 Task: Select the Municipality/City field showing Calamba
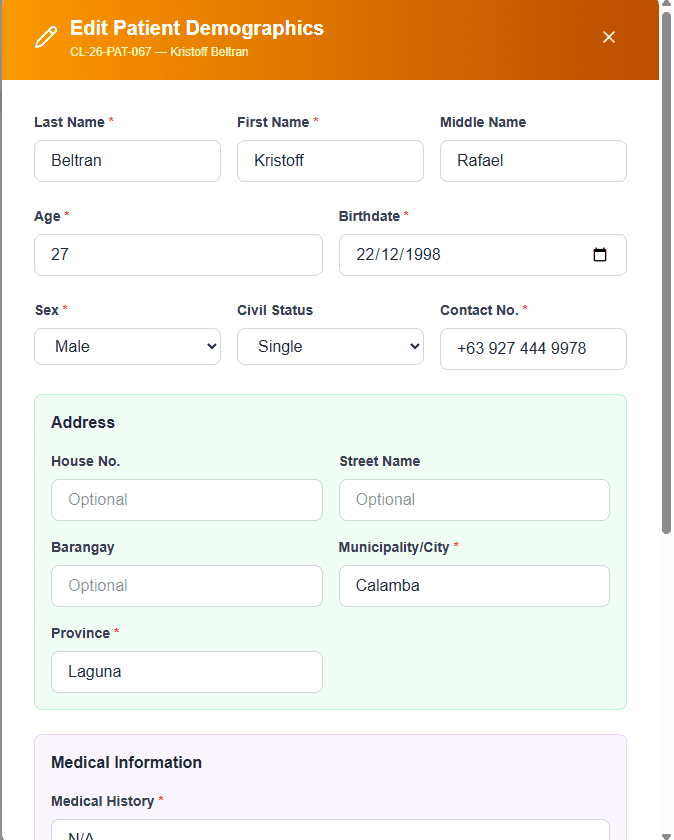click(474, 586)
